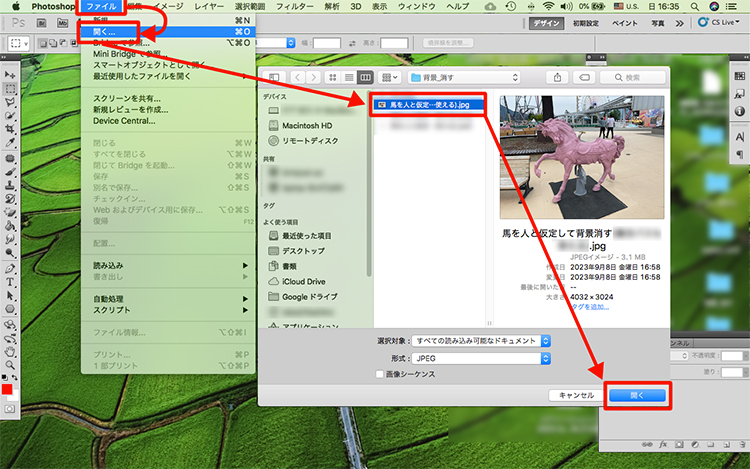Viewport: 750px width, 469px height.
Task: Select the Spot Healing Brush tool
Action: click(x=10, y=158)
